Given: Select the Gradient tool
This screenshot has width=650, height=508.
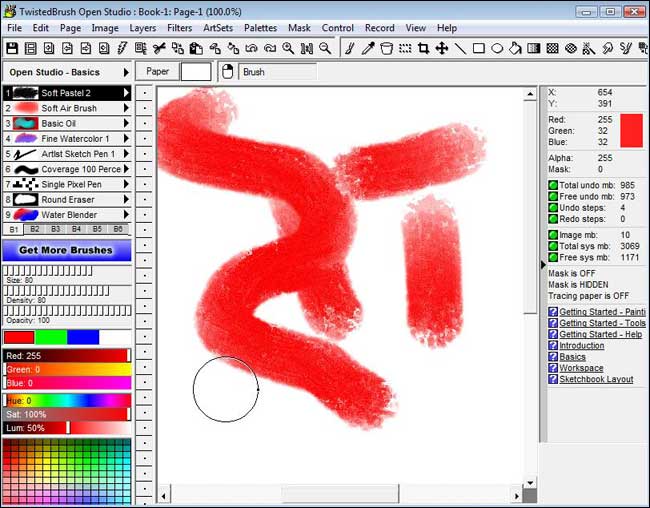Looking at the screenshot, I should [534, 49].
